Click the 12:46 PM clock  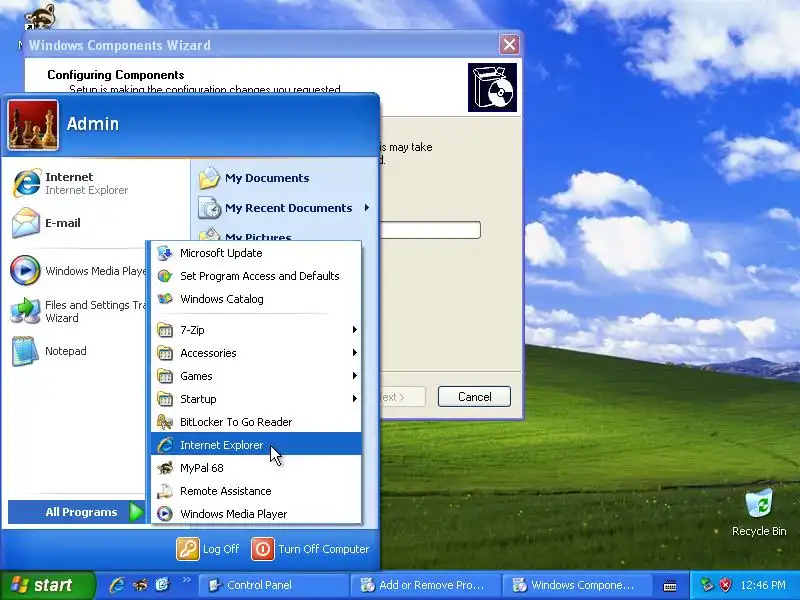(x=763, y=585)
